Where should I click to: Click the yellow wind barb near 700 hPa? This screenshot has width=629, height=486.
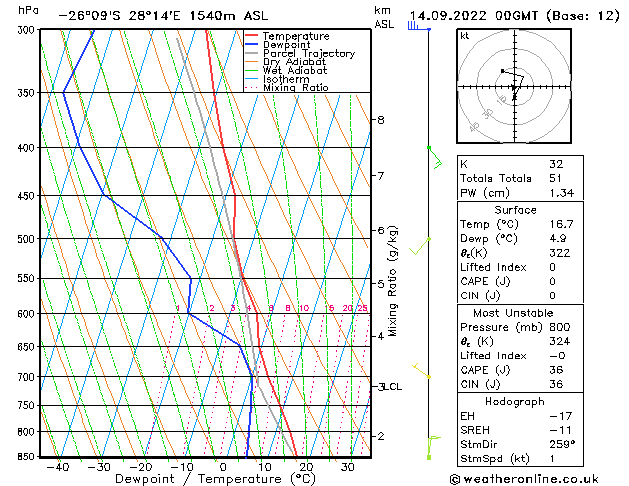(x=423, y=373)
